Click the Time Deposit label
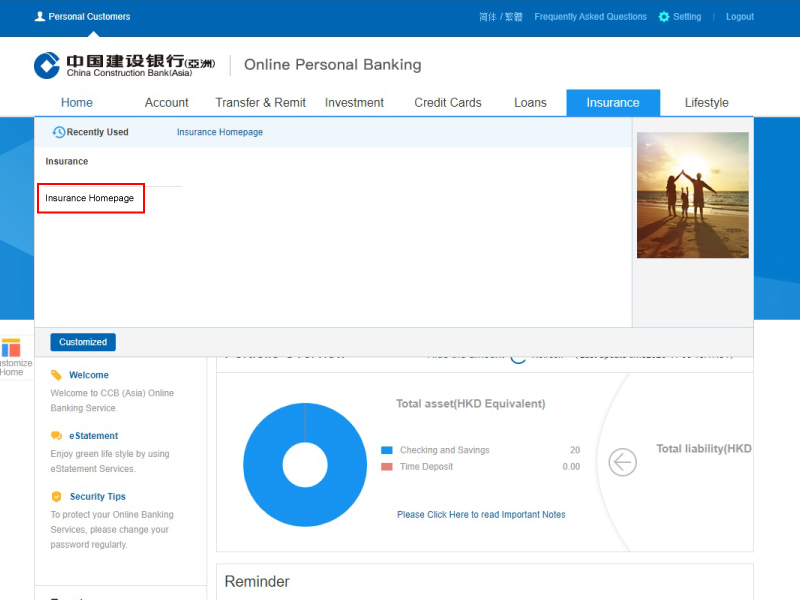 (x=426, y=467)
